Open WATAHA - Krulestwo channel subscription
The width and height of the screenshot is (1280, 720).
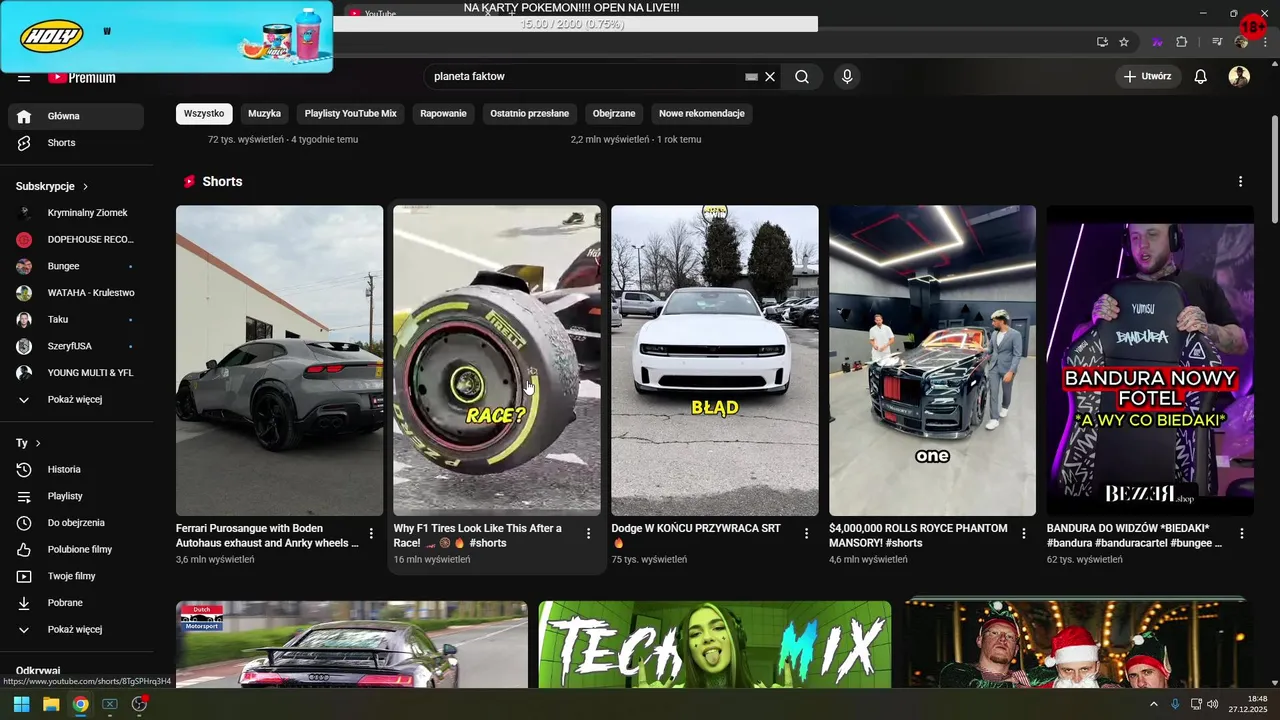[x=76, y=293]
